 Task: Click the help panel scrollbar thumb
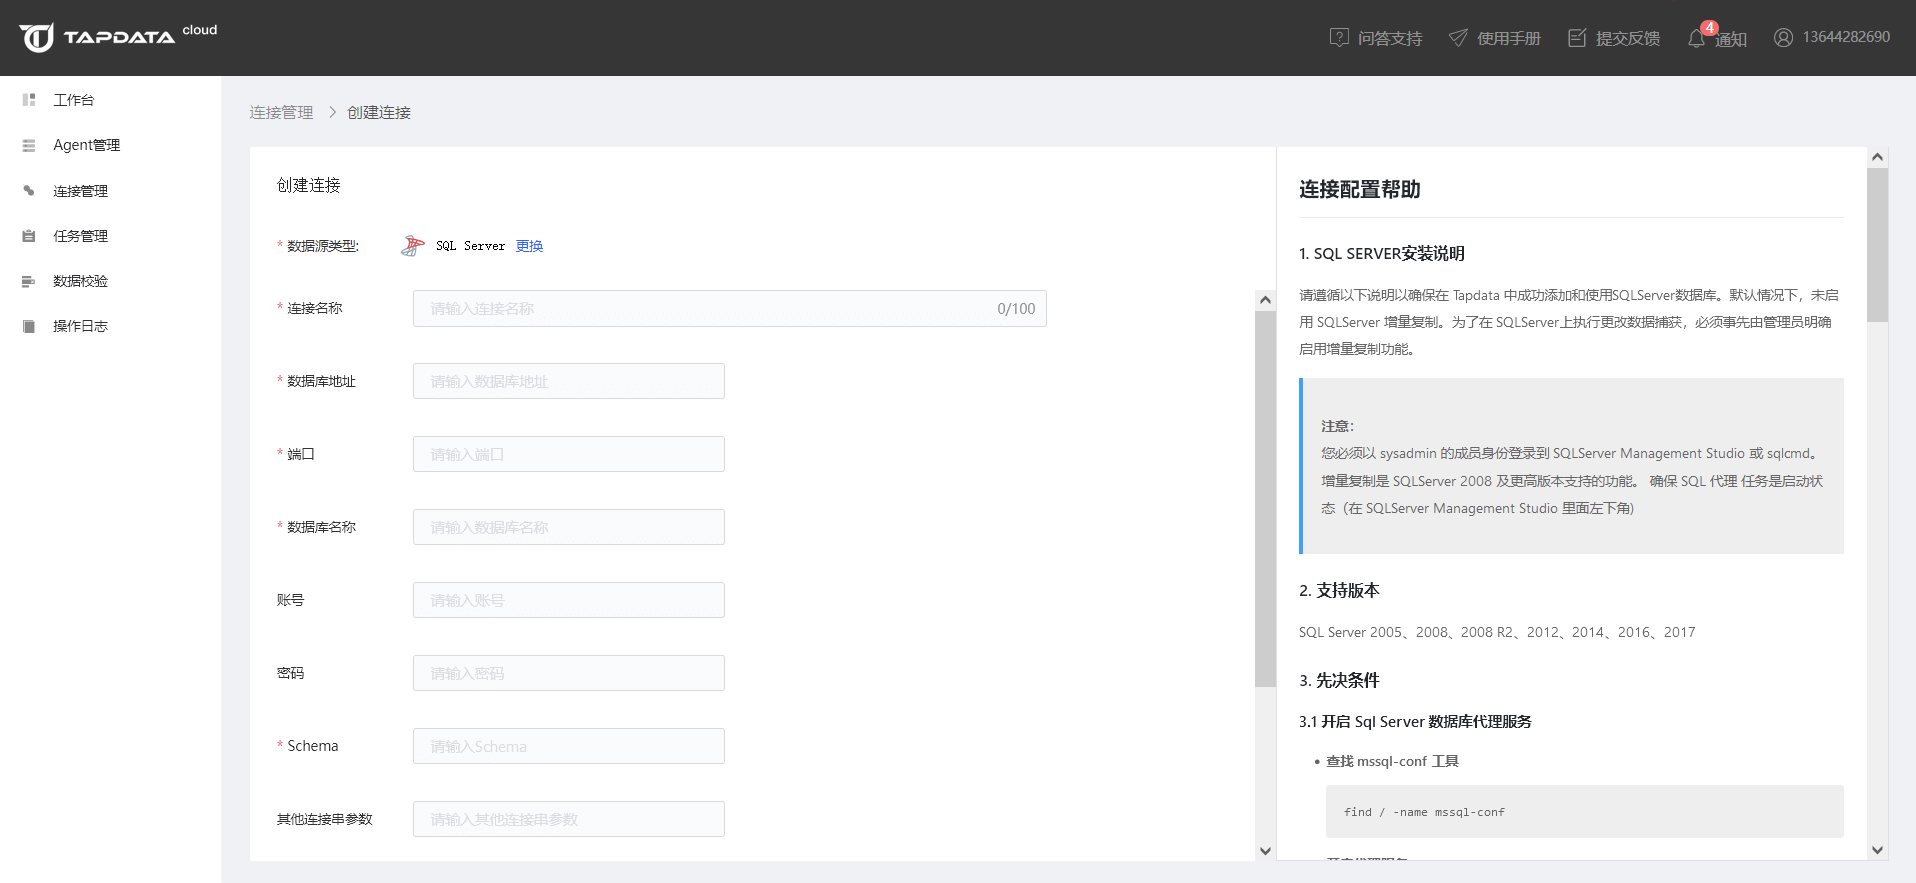1877,245
